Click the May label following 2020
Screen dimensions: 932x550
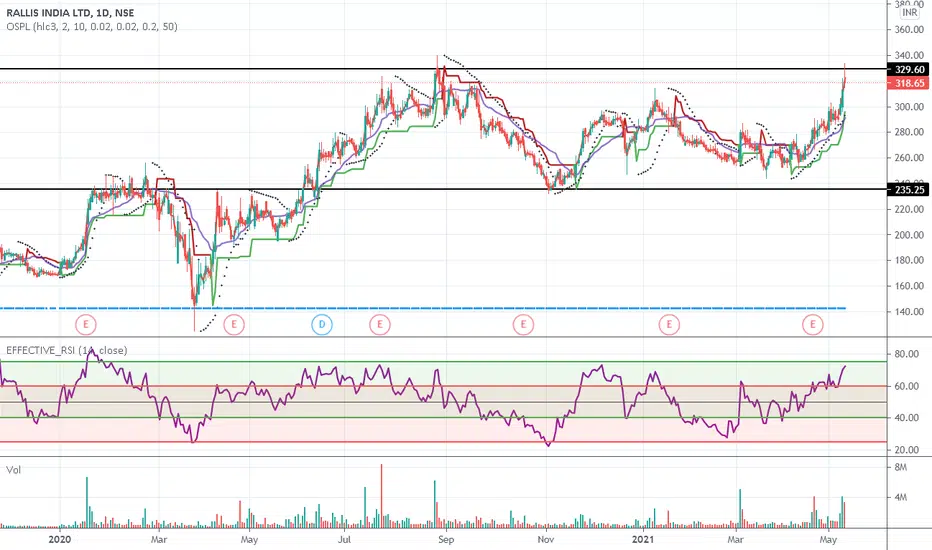coord(249,539)
